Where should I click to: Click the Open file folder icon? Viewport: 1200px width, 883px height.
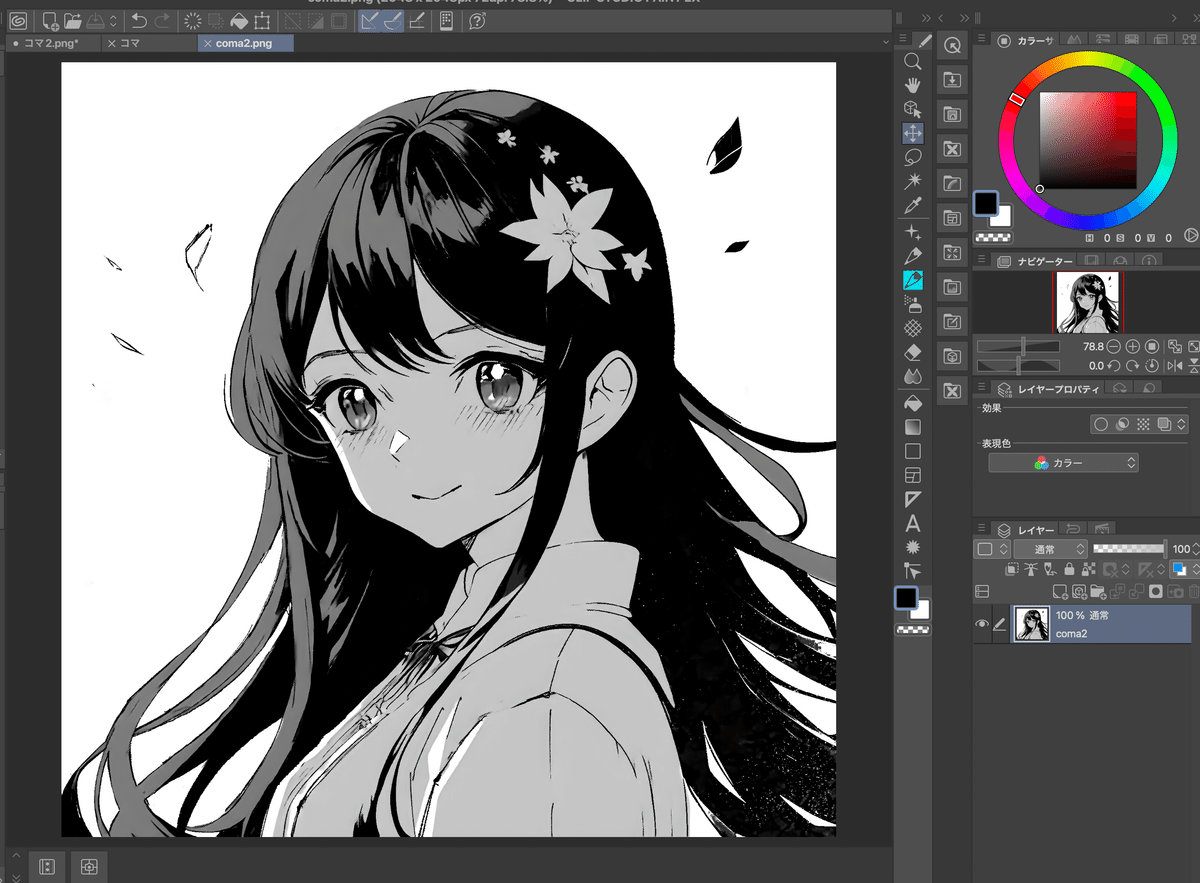[73, 20]
